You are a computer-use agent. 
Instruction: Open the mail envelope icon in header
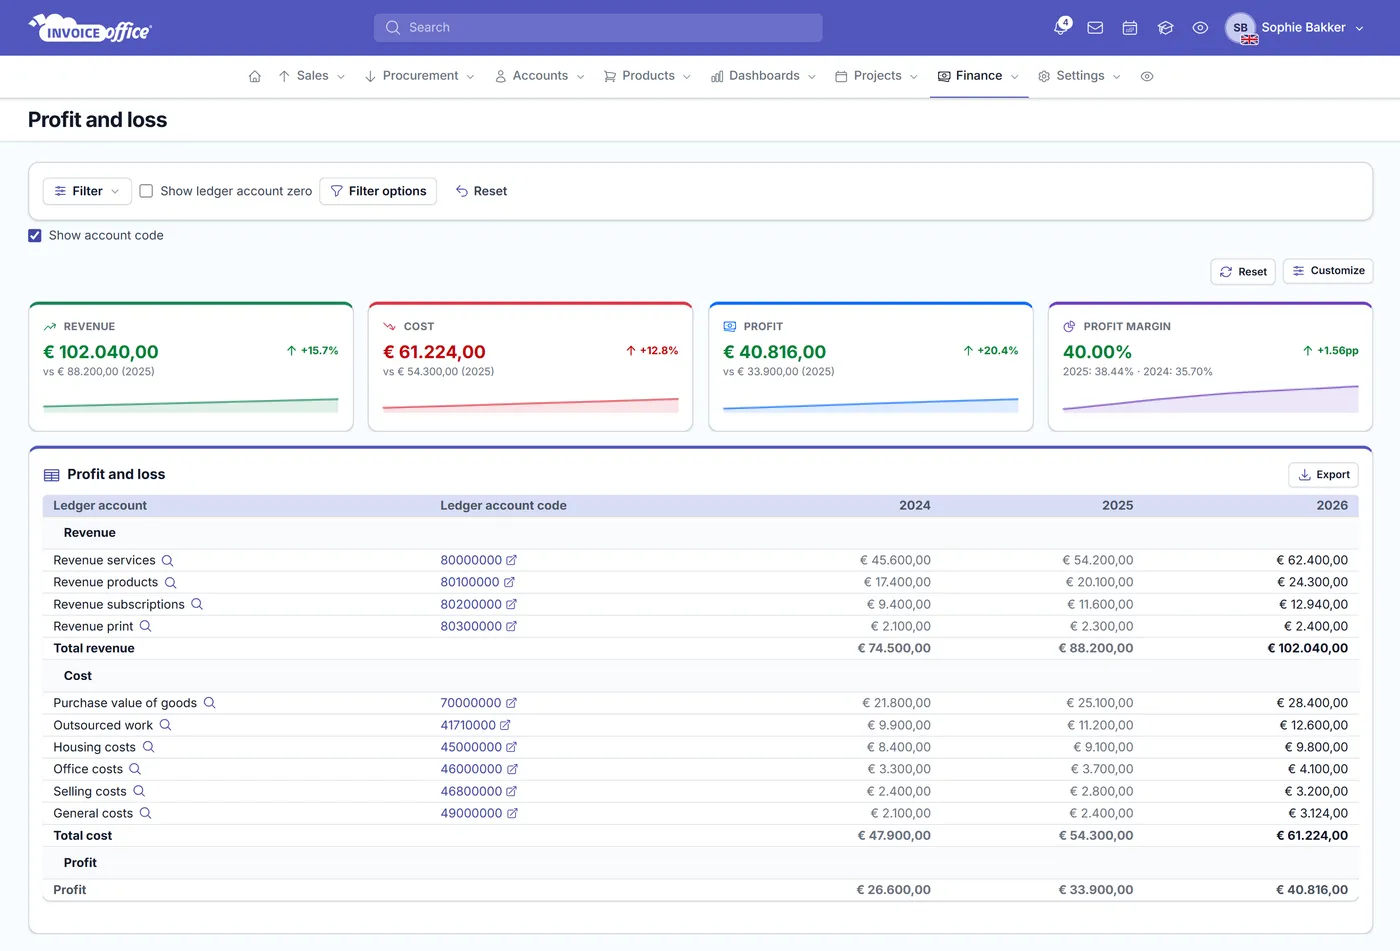tap(1095, 28)
